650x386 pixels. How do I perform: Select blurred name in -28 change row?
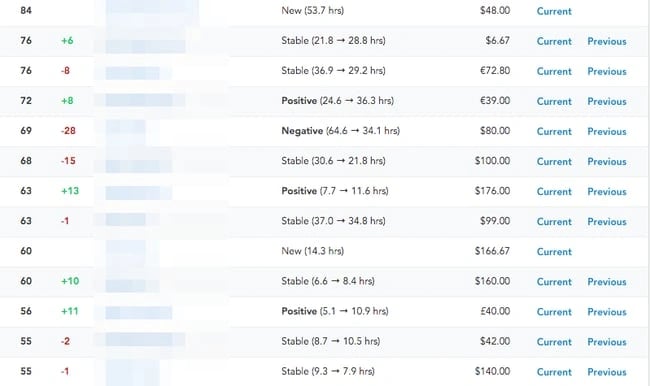coord(126,131)
